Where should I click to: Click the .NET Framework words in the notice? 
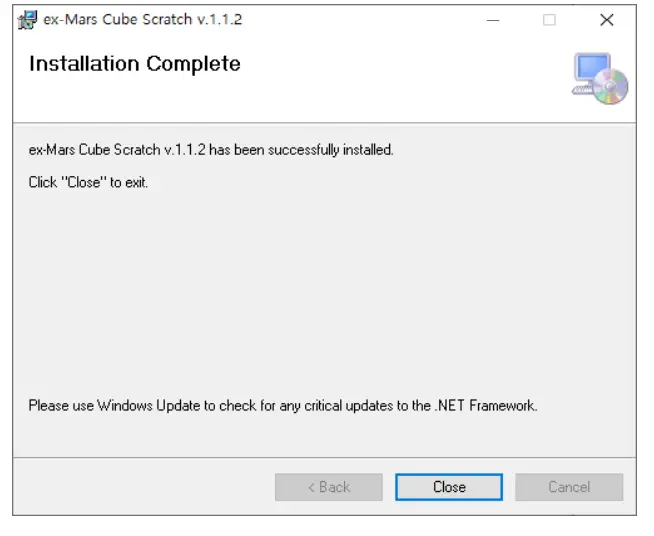pos(486,406)
